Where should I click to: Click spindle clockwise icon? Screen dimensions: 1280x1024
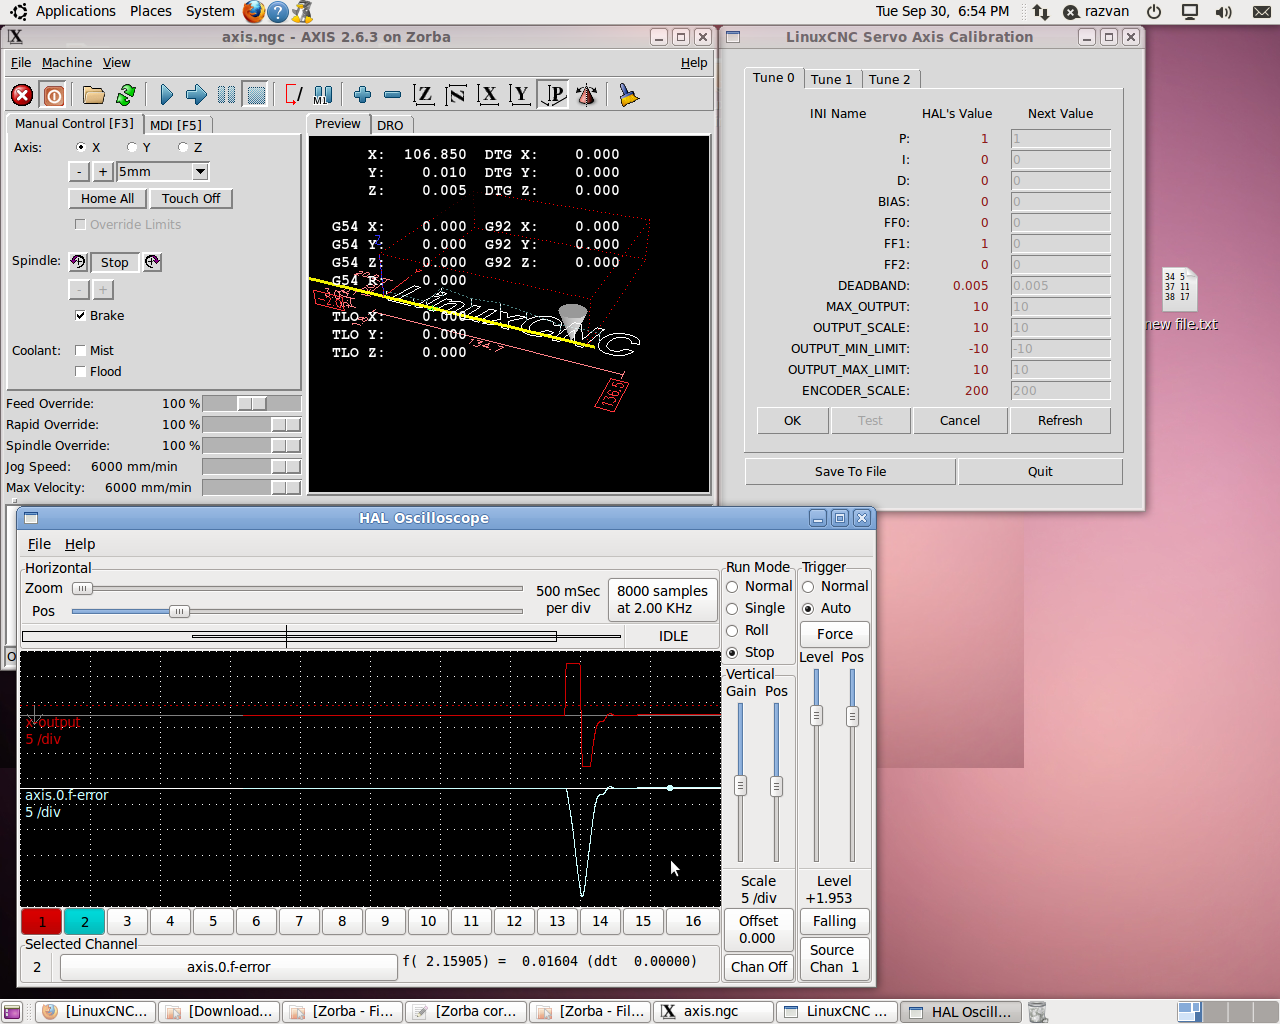coord(152,262)
